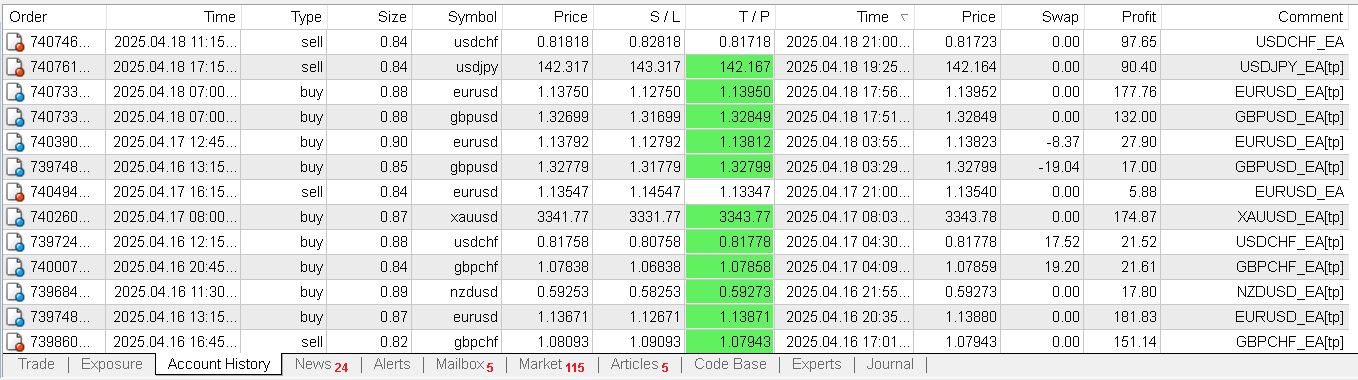The width and height of the screenshot is (1358, 380).
Task: Click the green T/P cell 142.167
Action: 730,67
